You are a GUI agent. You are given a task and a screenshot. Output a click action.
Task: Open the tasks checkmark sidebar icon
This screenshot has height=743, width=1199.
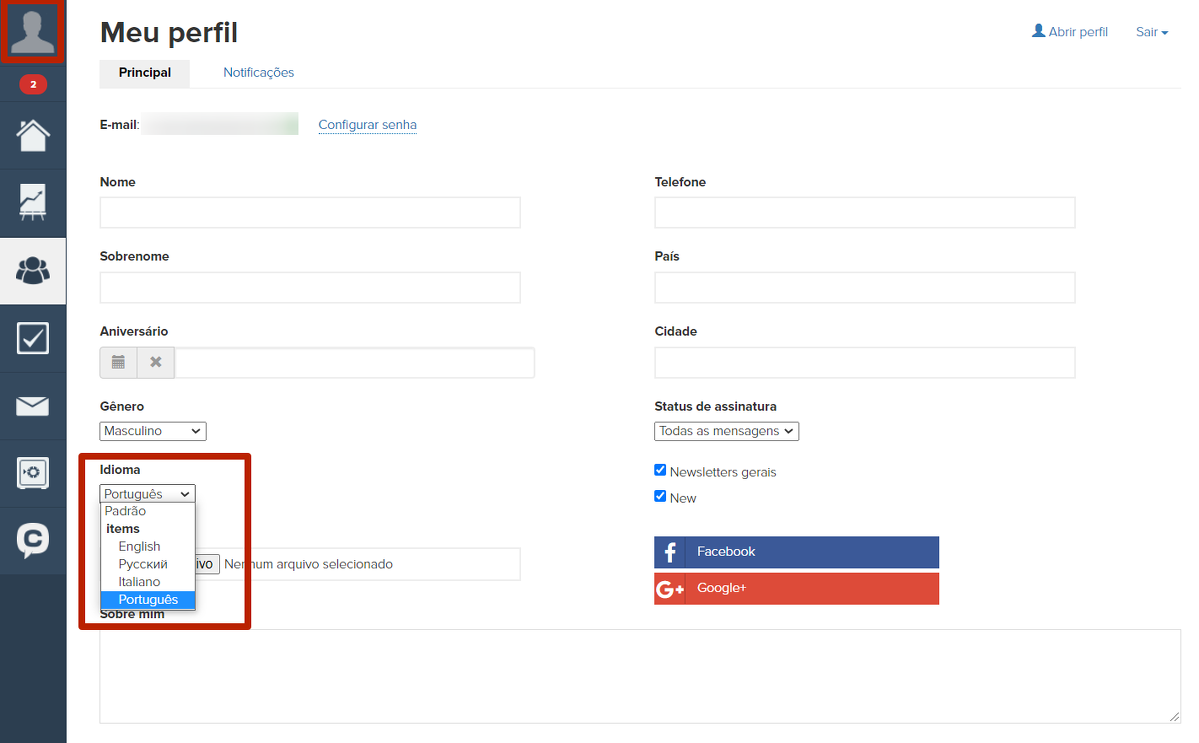(33, 338)
